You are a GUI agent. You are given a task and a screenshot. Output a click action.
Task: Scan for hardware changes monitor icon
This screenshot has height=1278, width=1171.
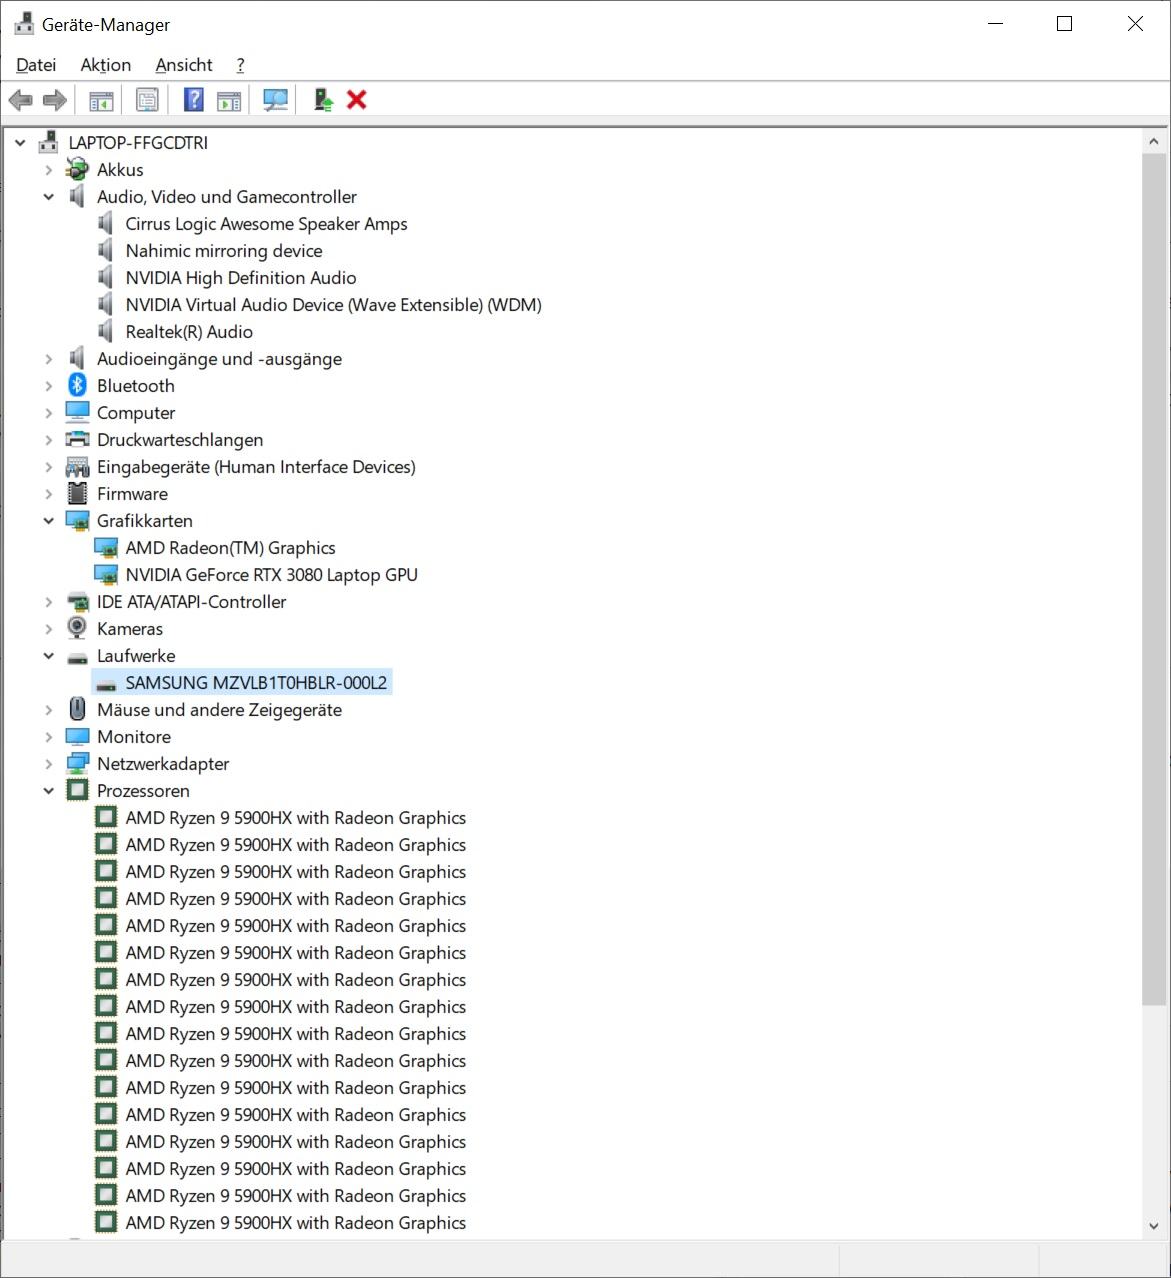click(275, 100)
